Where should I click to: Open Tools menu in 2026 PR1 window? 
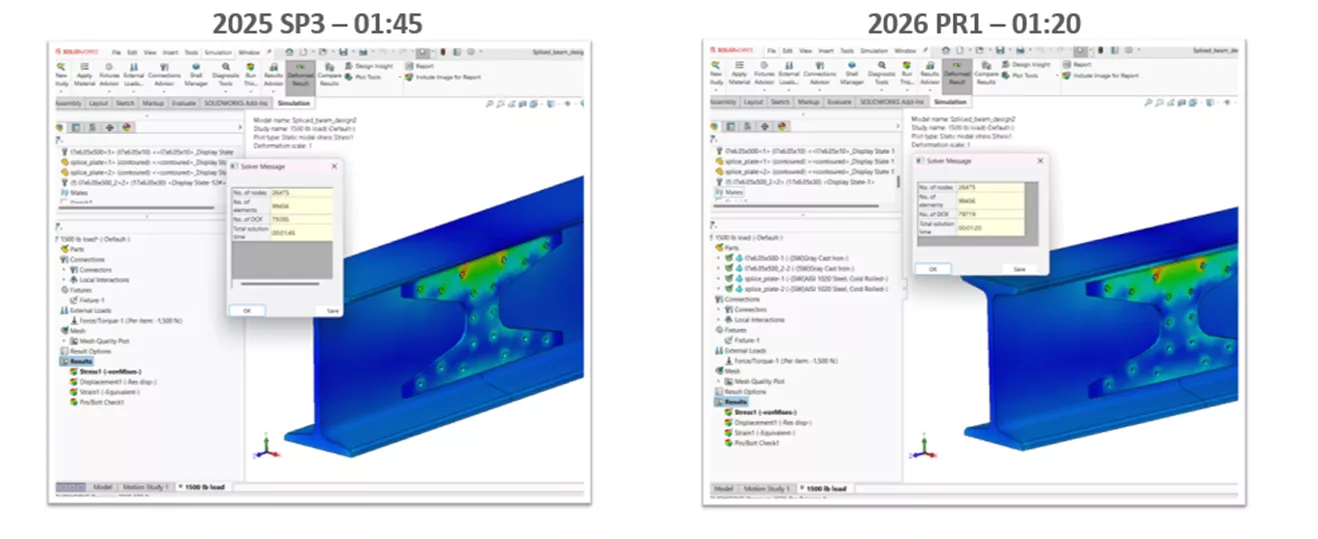click(x=846, y=50)
